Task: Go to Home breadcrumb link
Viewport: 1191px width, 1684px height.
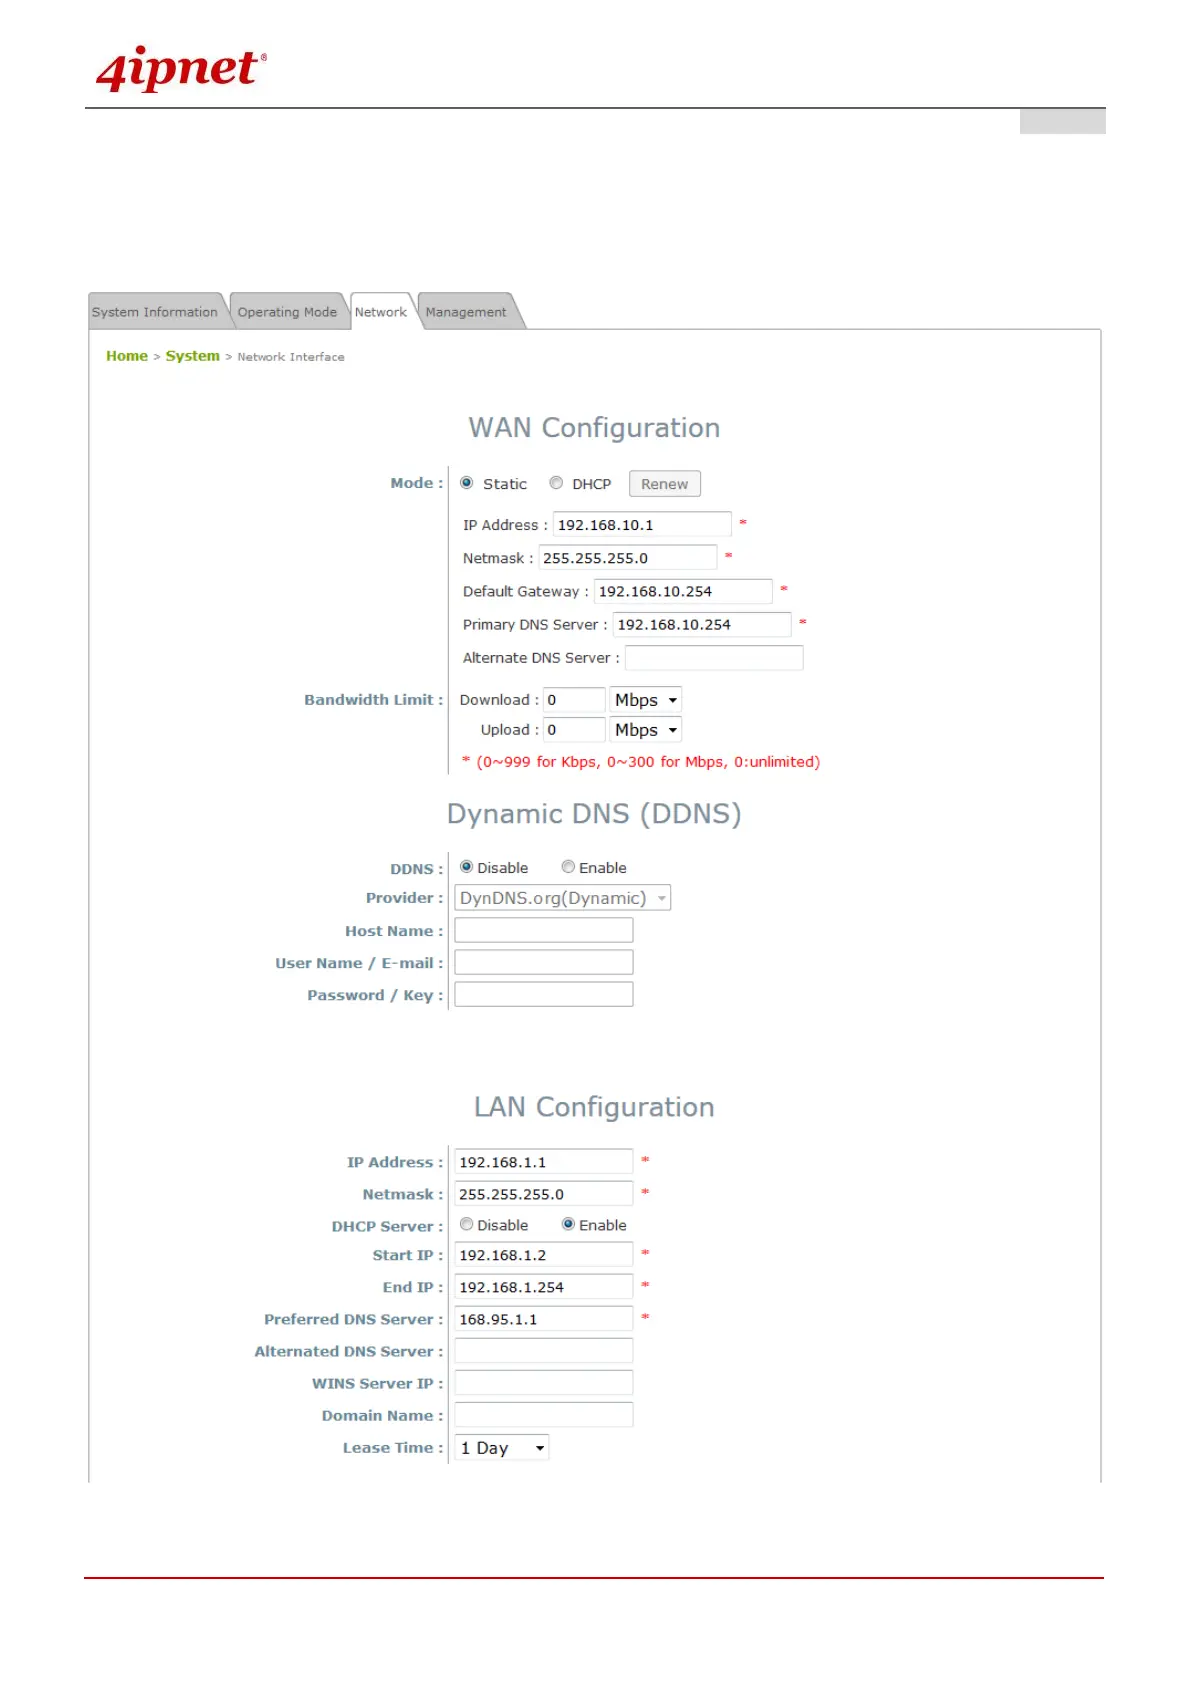Action: [127, 356]
